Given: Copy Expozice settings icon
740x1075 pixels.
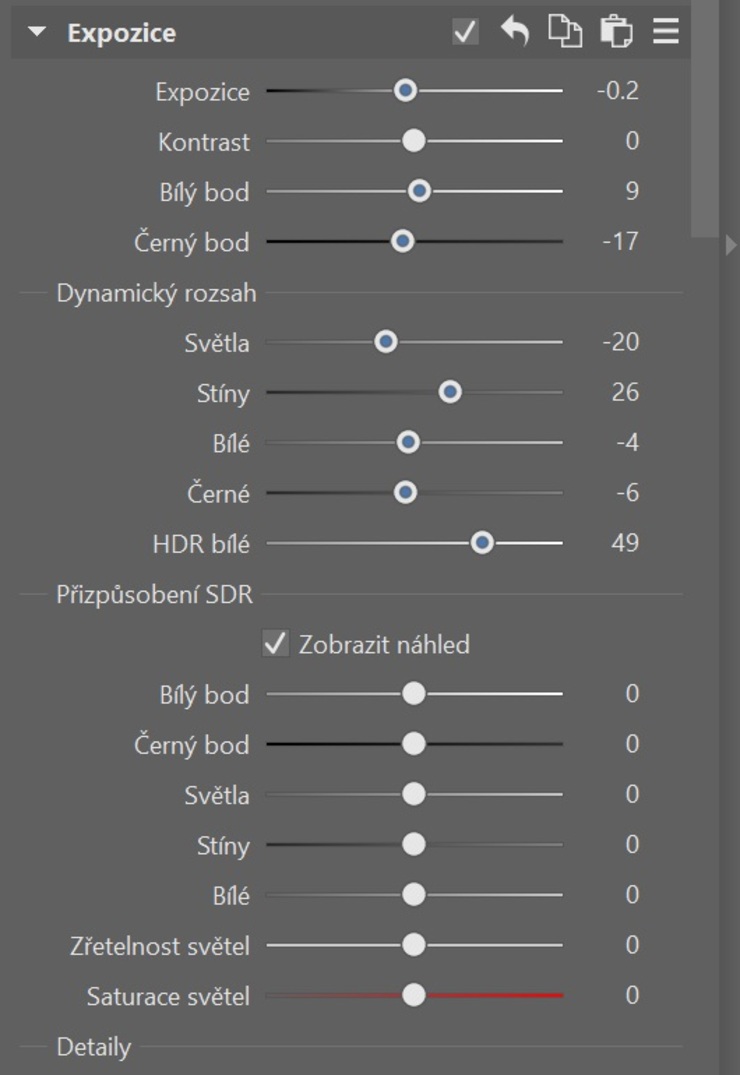Looking at the screenshot, I should (565, 32).
